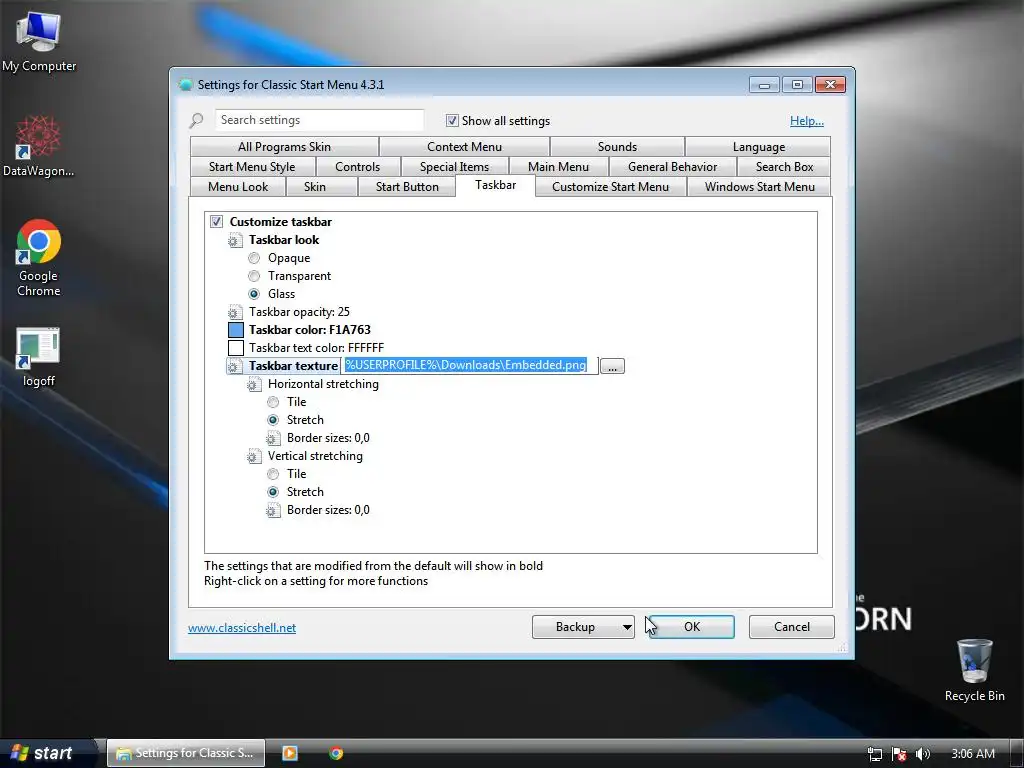Image resolution: width=1024 pixels, height=768 pixels.
Task: Switch to the Start Menu Style tab
Action: [x=252, y=167]
